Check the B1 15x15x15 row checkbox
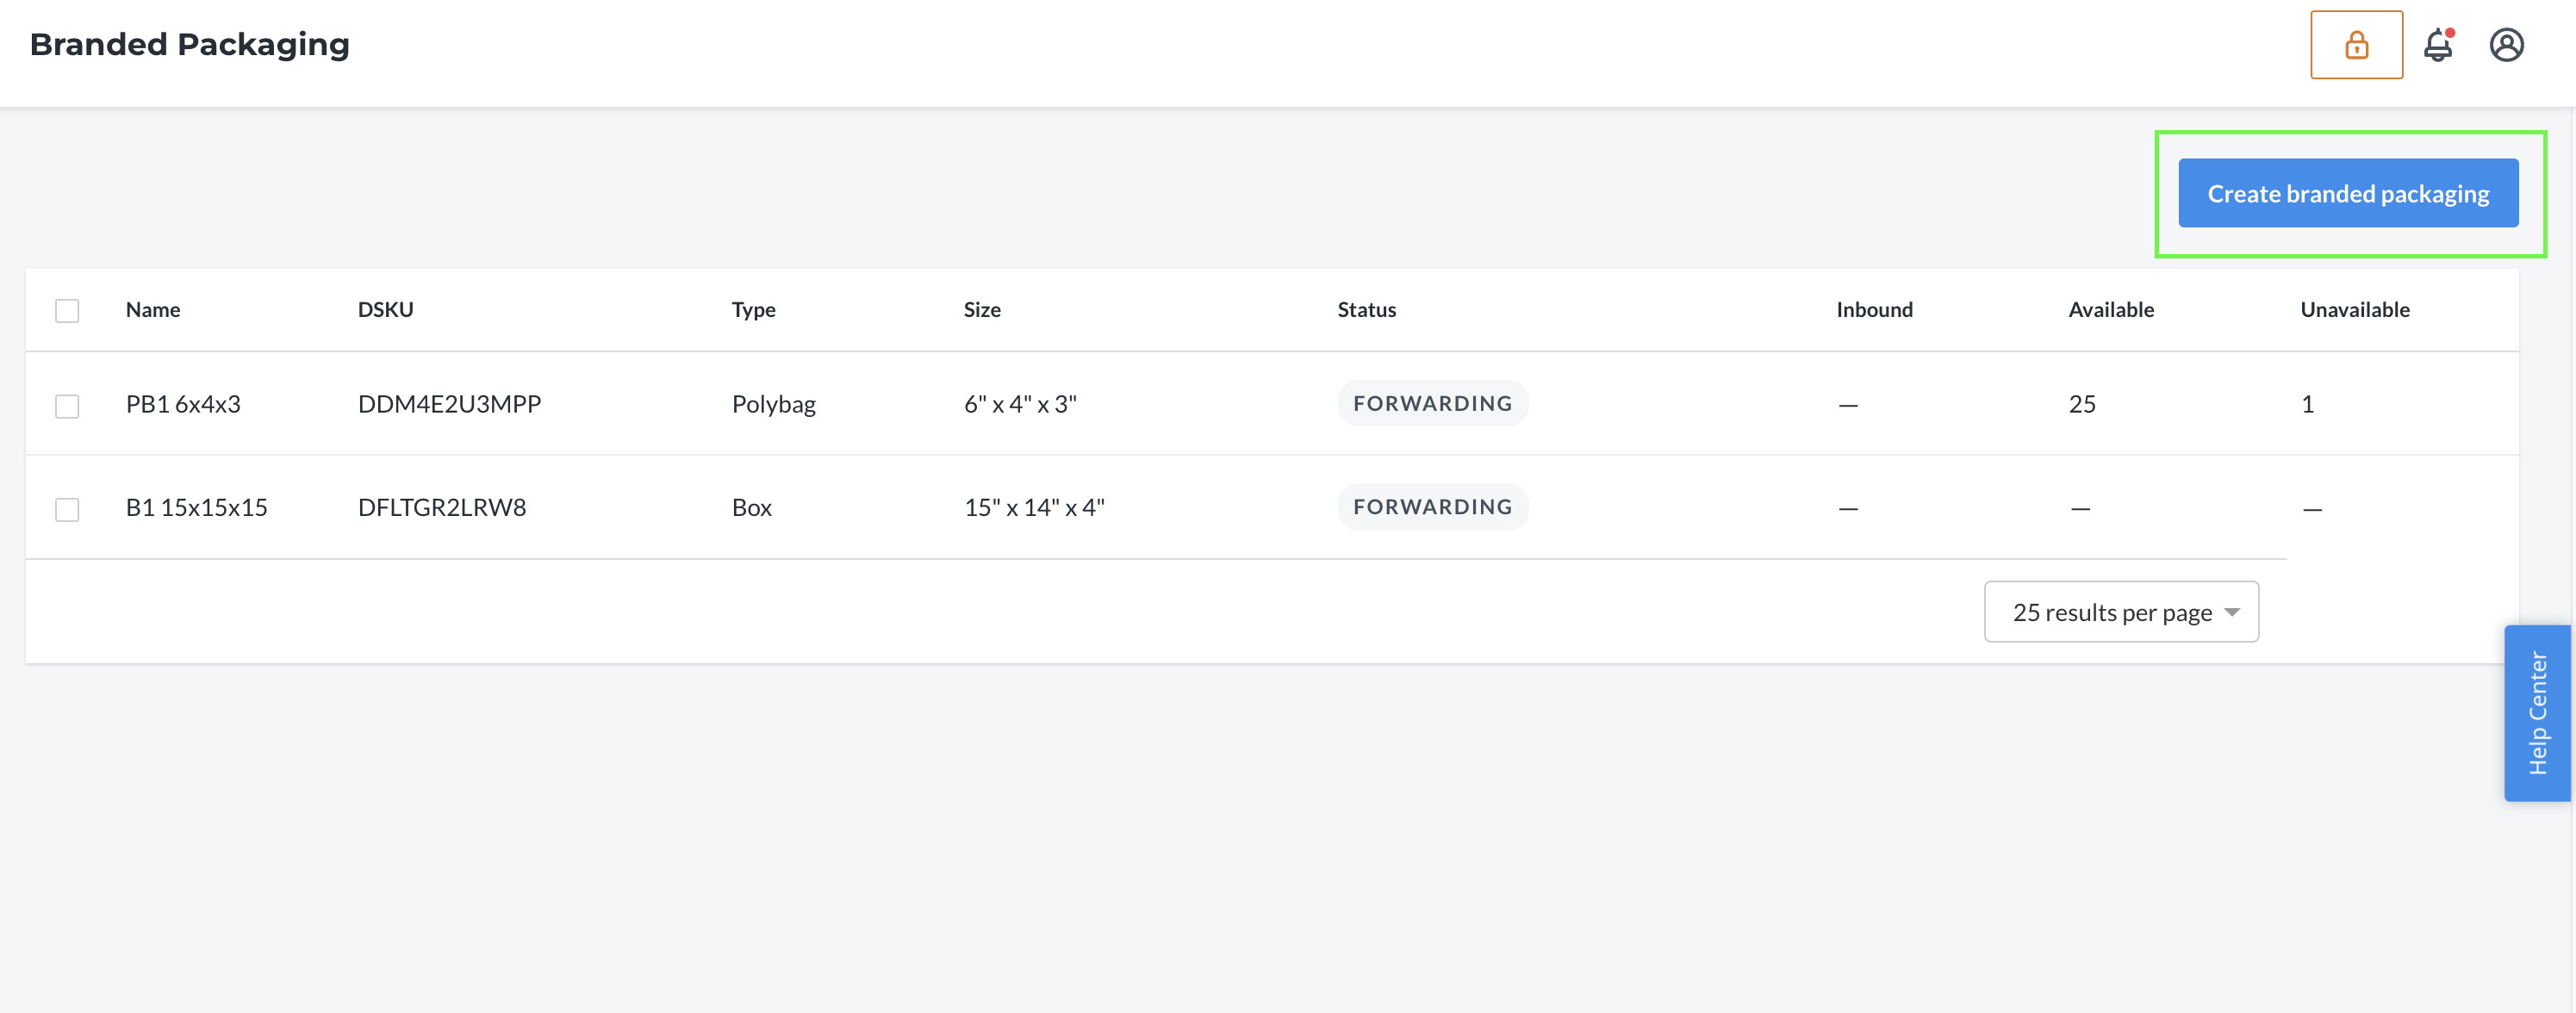 point(67,510)
